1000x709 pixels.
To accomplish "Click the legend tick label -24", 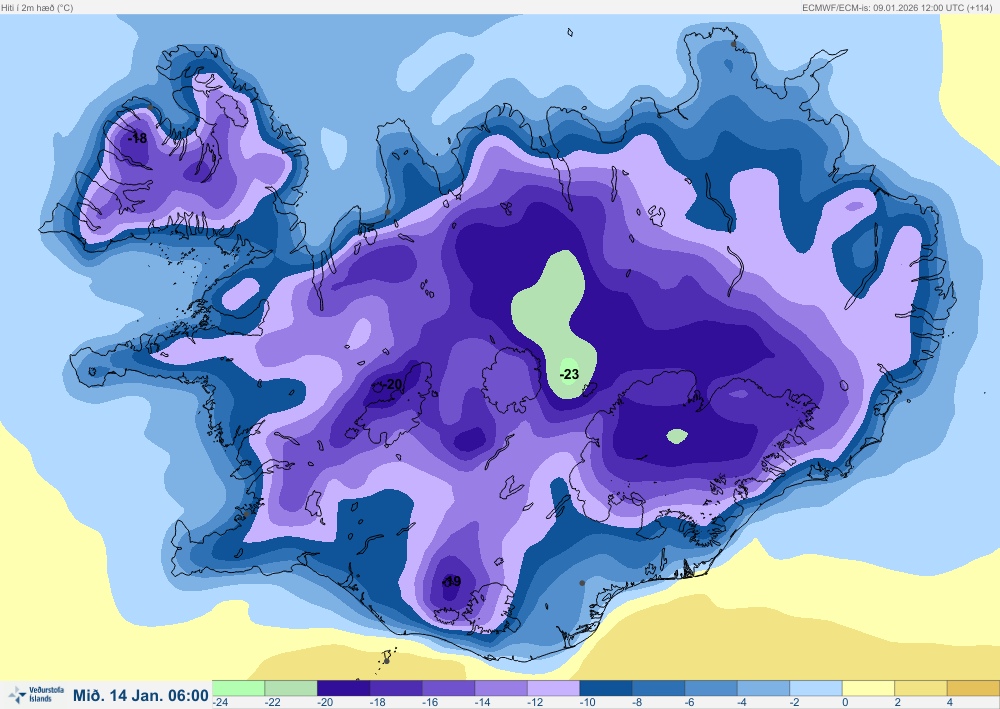I will [221, 702].
